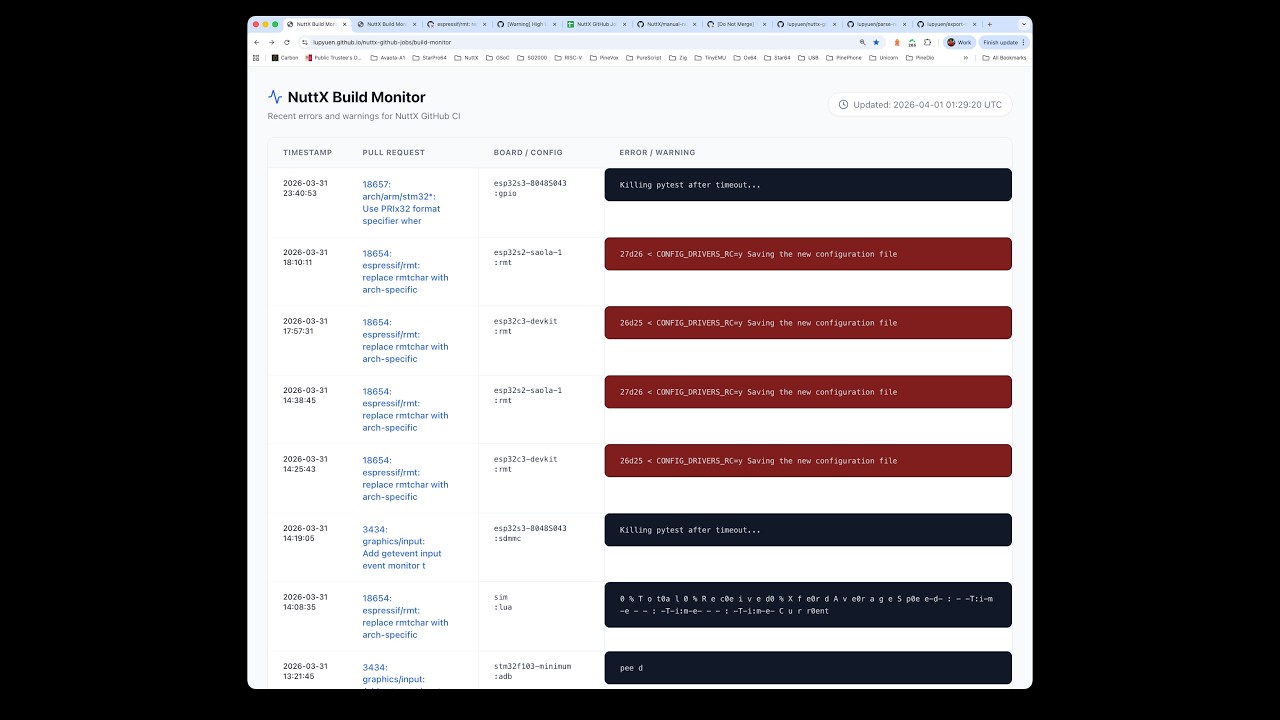Bookmark this page with the star icon

click(x=876, y=42)
